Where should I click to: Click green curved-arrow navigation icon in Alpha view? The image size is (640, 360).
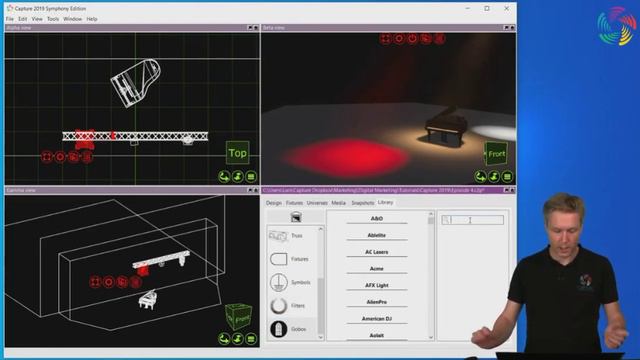point(224,177)
